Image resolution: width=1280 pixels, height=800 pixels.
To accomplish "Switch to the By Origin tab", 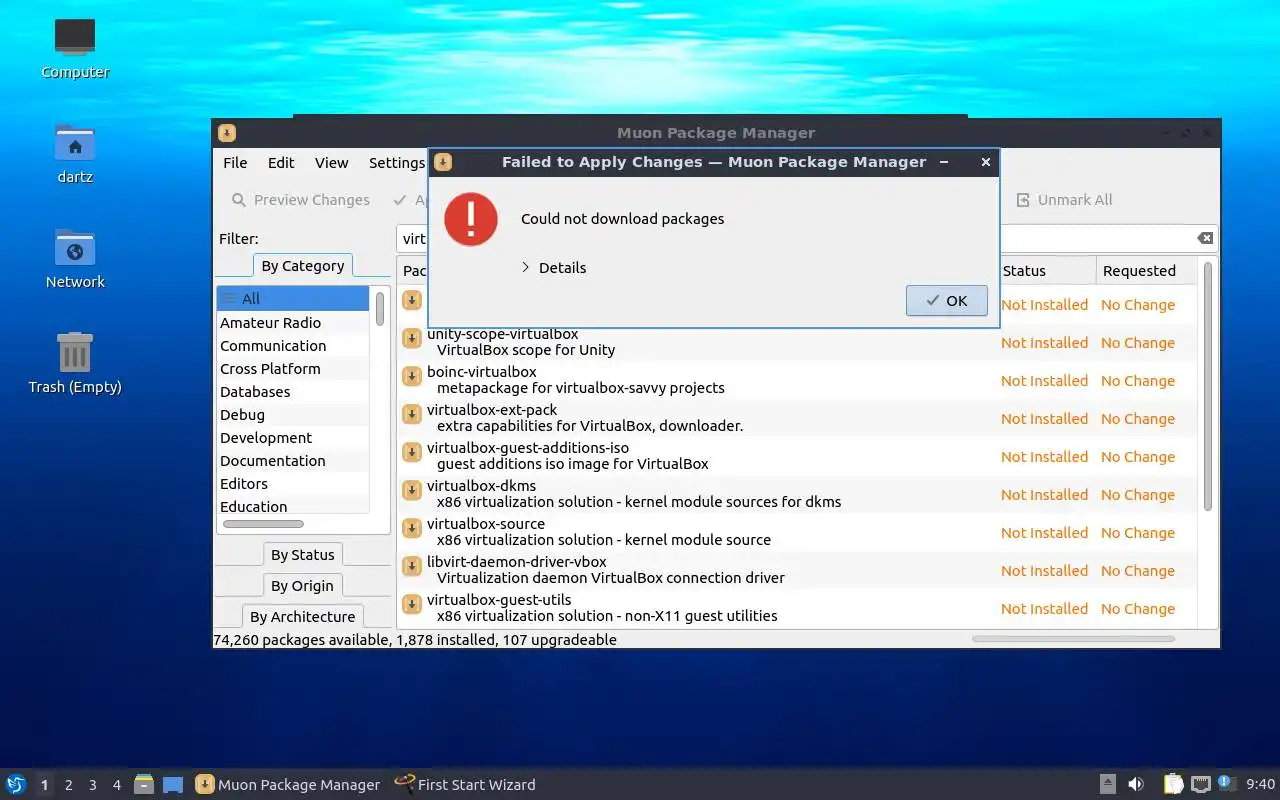I will pyautogui.click(x=302, y=586).
